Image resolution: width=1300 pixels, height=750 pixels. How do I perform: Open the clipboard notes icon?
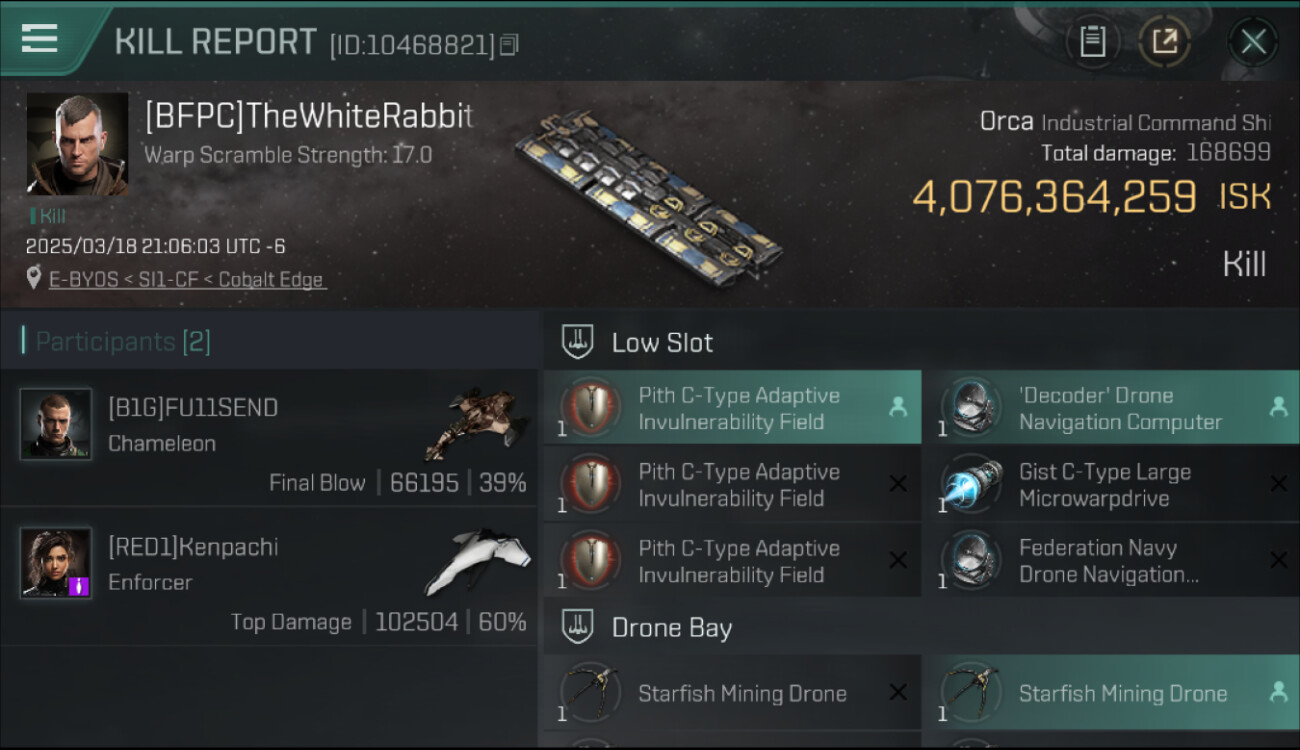(x=1092, y=42)
